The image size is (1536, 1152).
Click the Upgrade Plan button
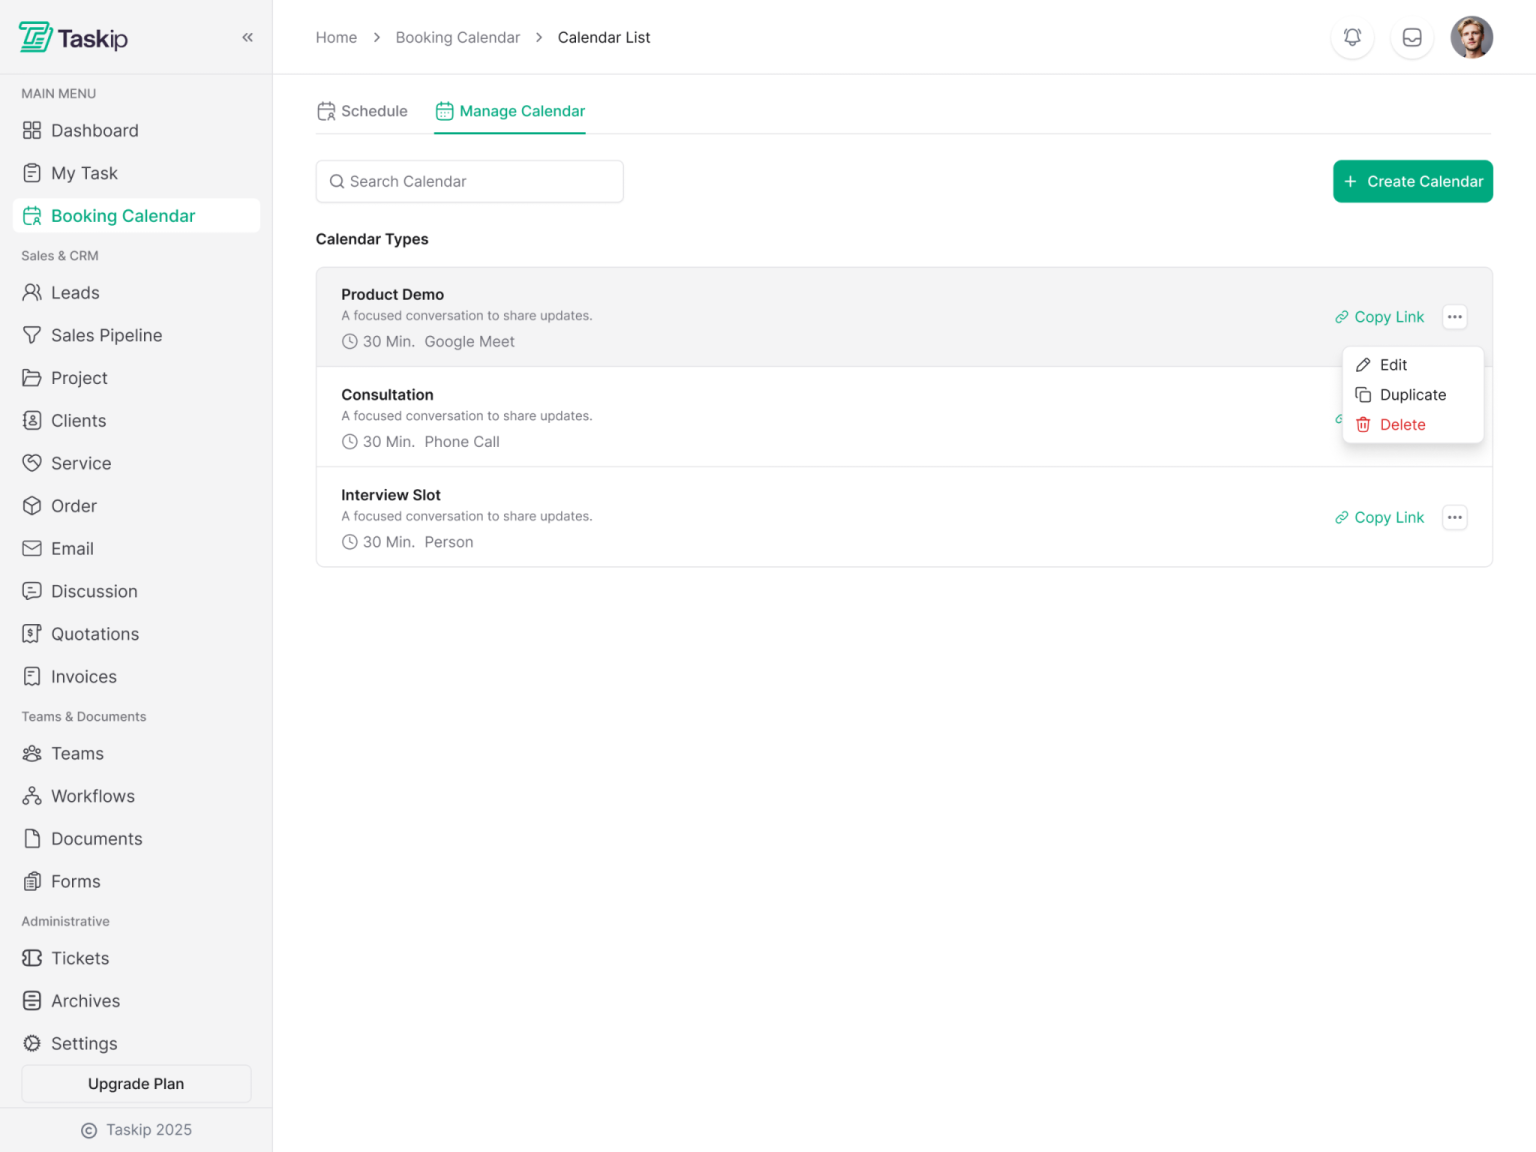pos(136,1083)
